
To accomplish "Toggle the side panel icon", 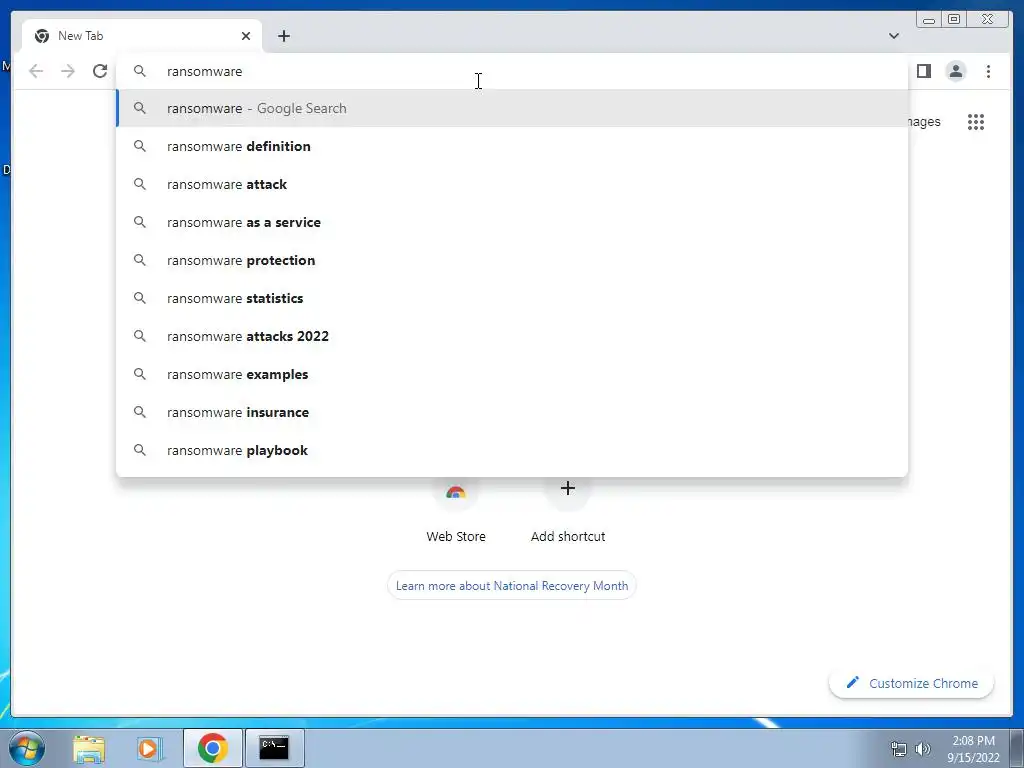I will 923,71.
